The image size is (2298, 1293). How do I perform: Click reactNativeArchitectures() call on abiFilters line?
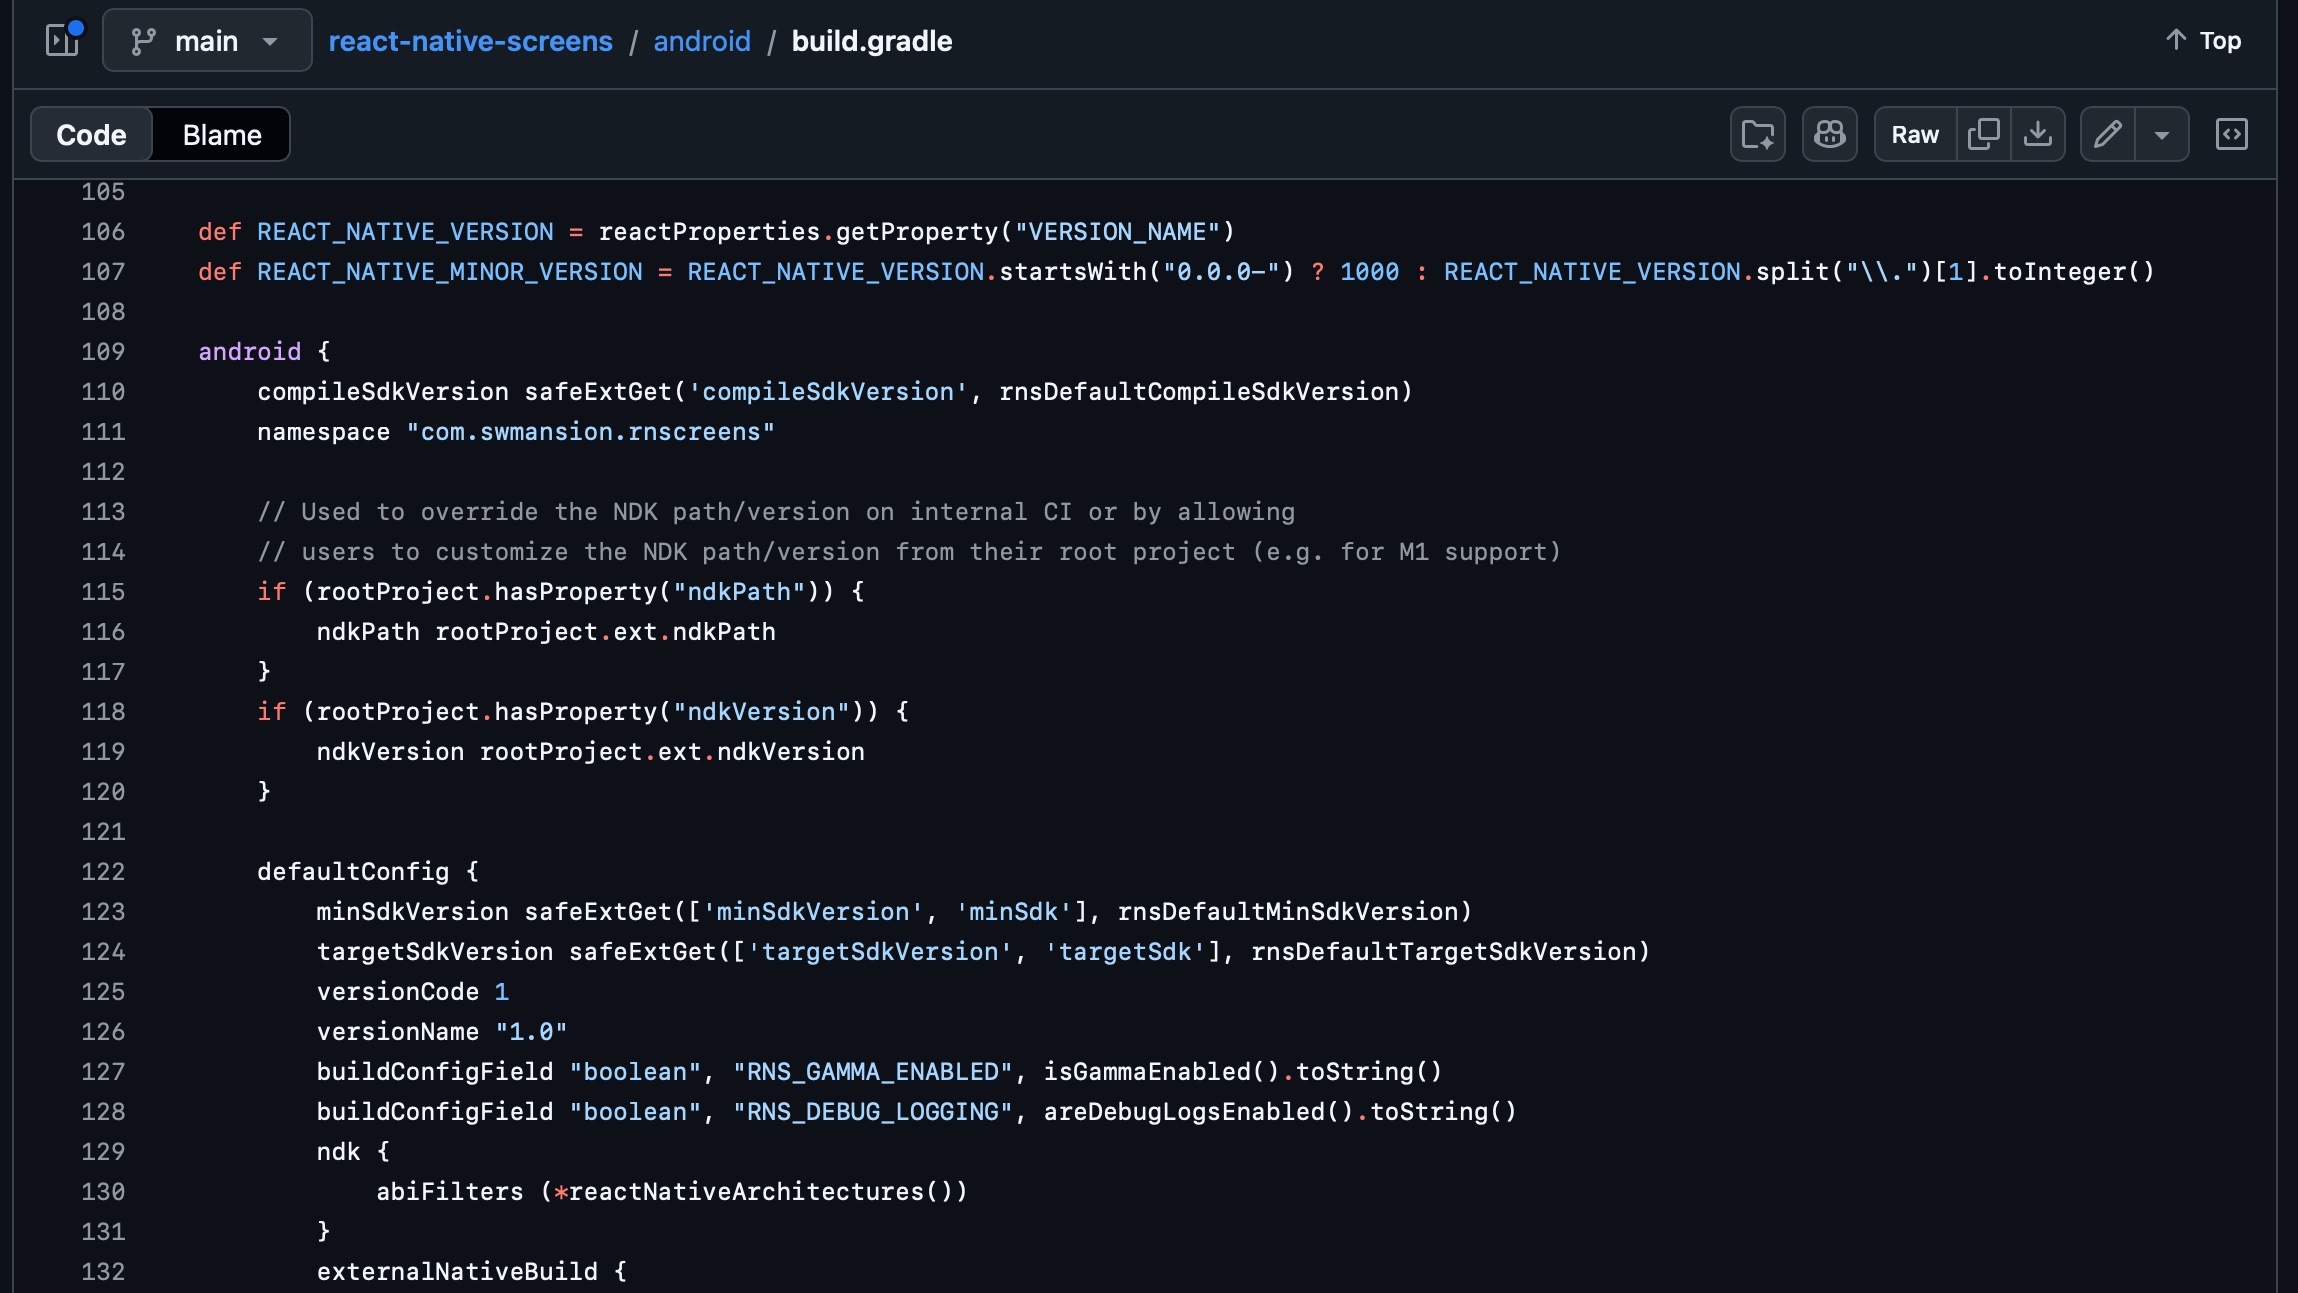pos(761,1192)
